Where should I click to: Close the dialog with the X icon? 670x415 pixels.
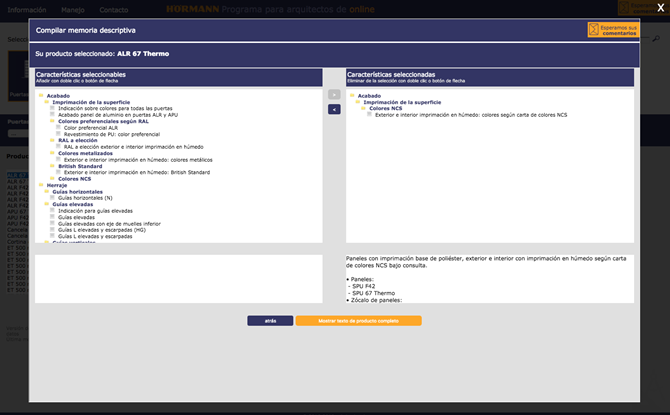click(659, 7)
